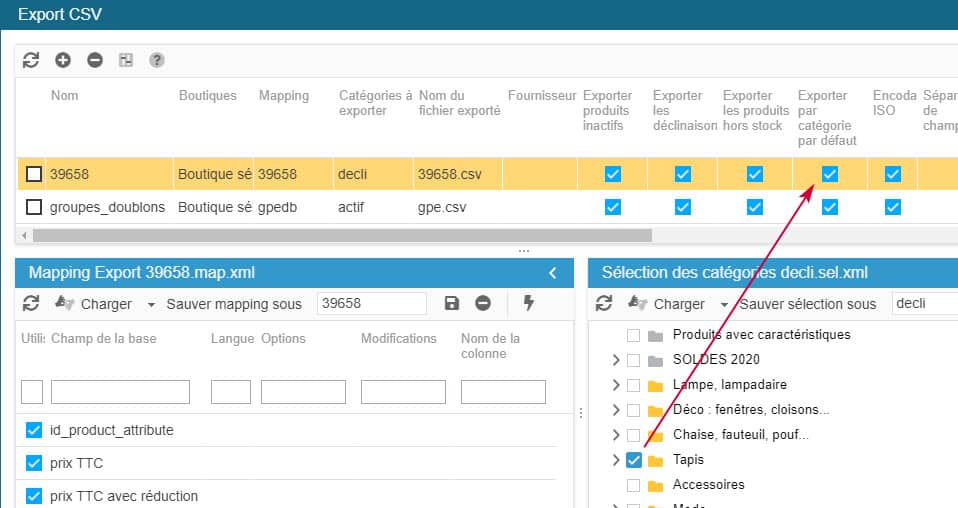Uncheck the Tapis category checkbox
This screenshot has width=958, height=508.
[634, 460]
